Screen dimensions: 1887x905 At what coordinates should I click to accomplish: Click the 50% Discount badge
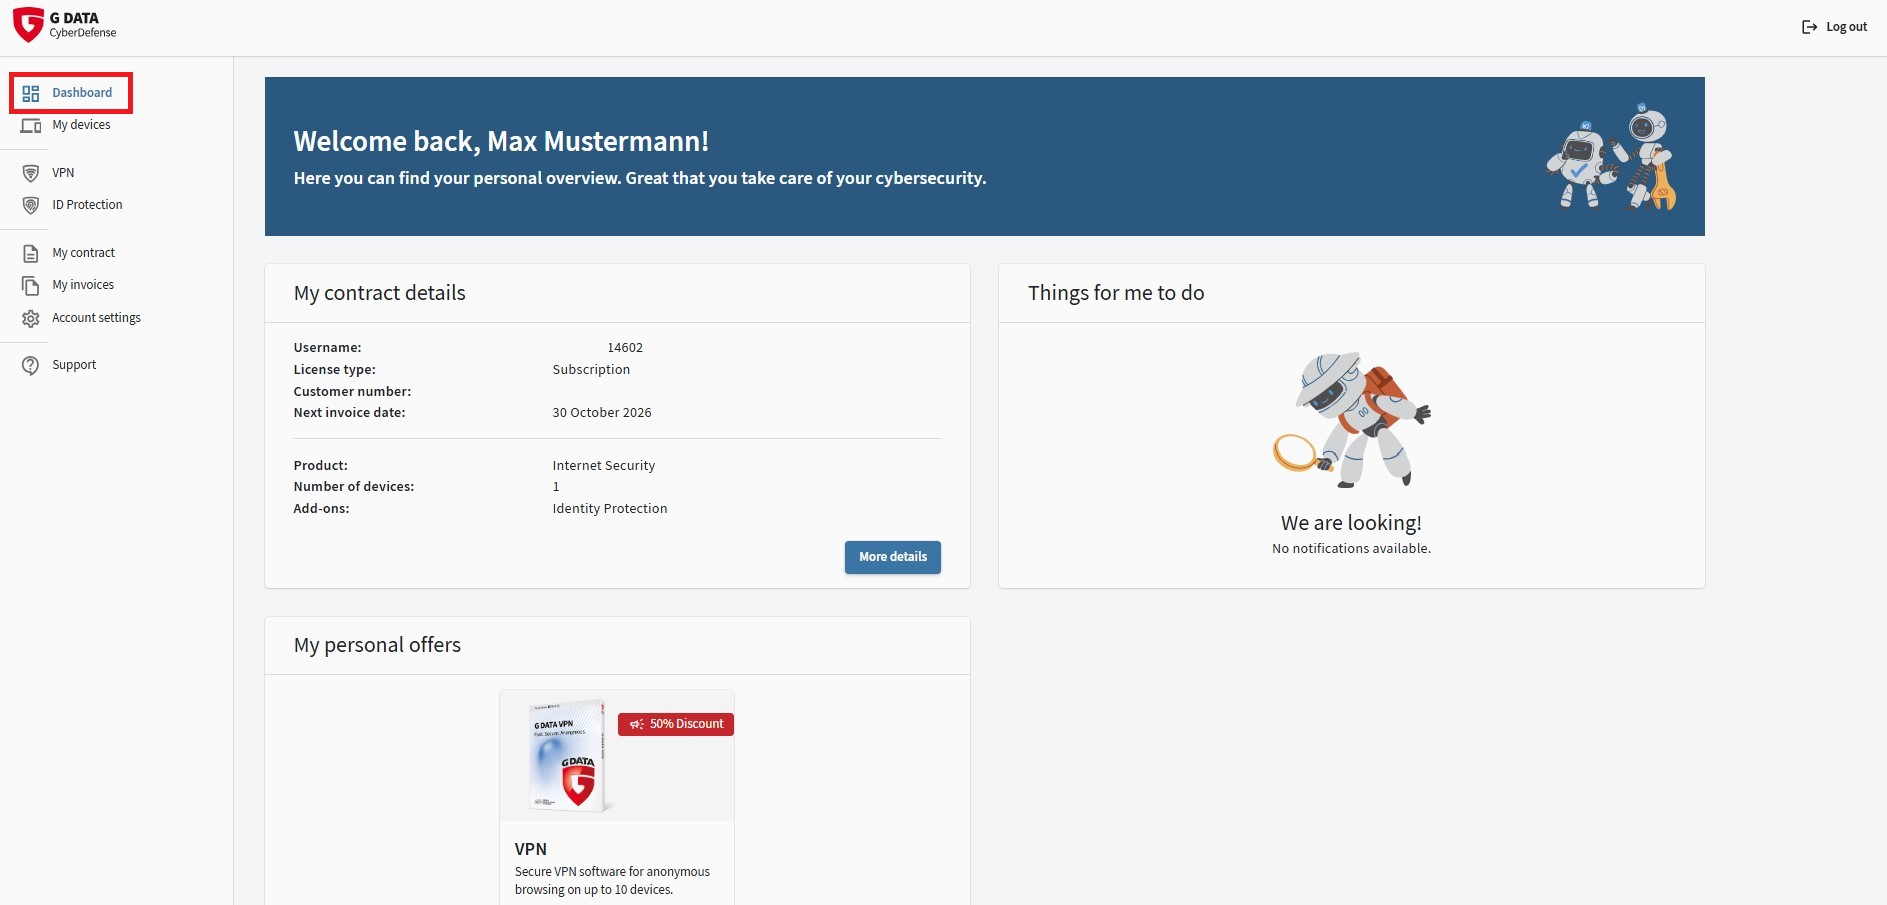(x=676, y=724)
